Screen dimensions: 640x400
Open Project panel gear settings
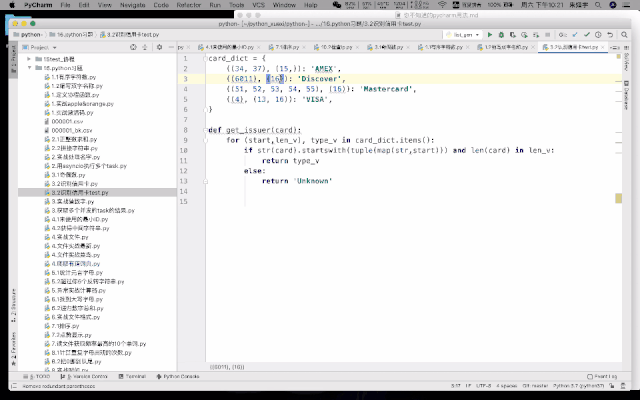coord(159,47)
